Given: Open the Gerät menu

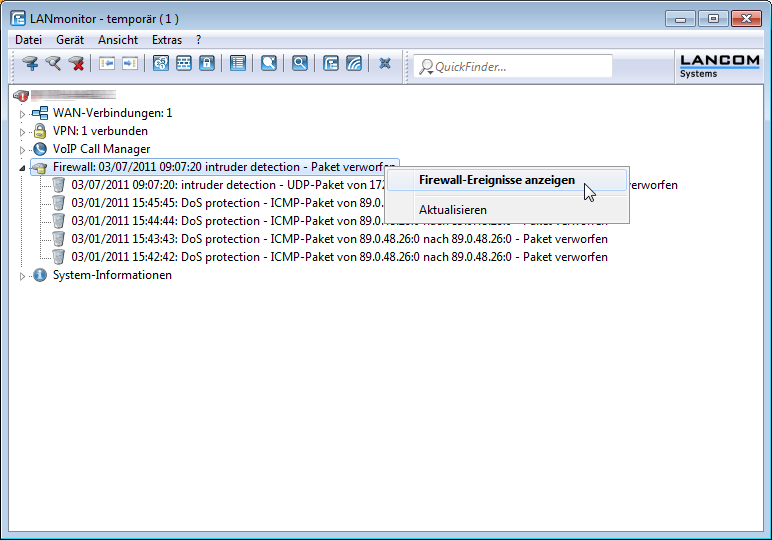Looking at the screenshot, I should (70, 40).
